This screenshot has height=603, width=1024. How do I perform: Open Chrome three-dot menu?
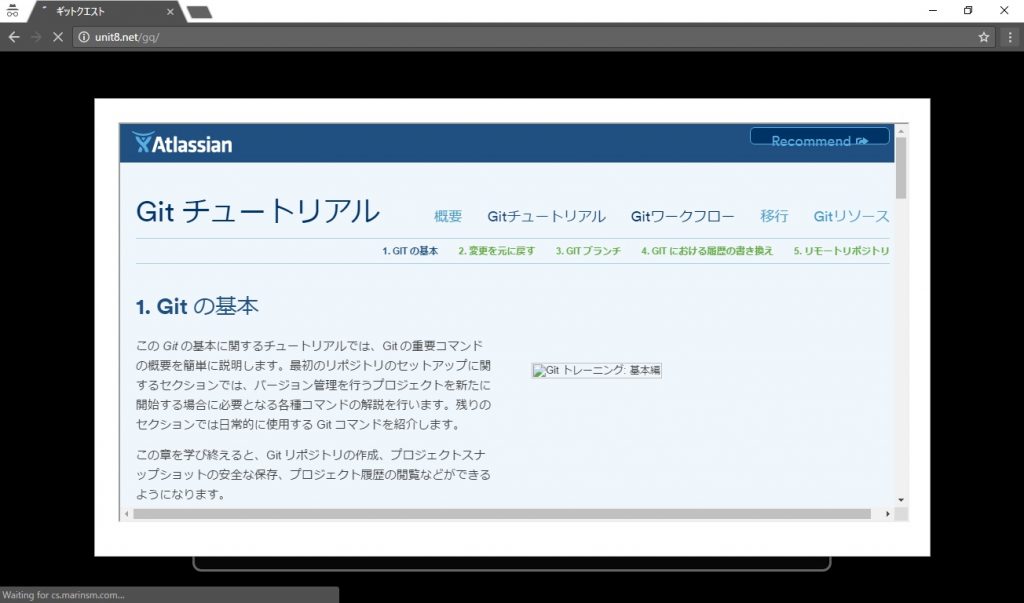(1010, 37)
